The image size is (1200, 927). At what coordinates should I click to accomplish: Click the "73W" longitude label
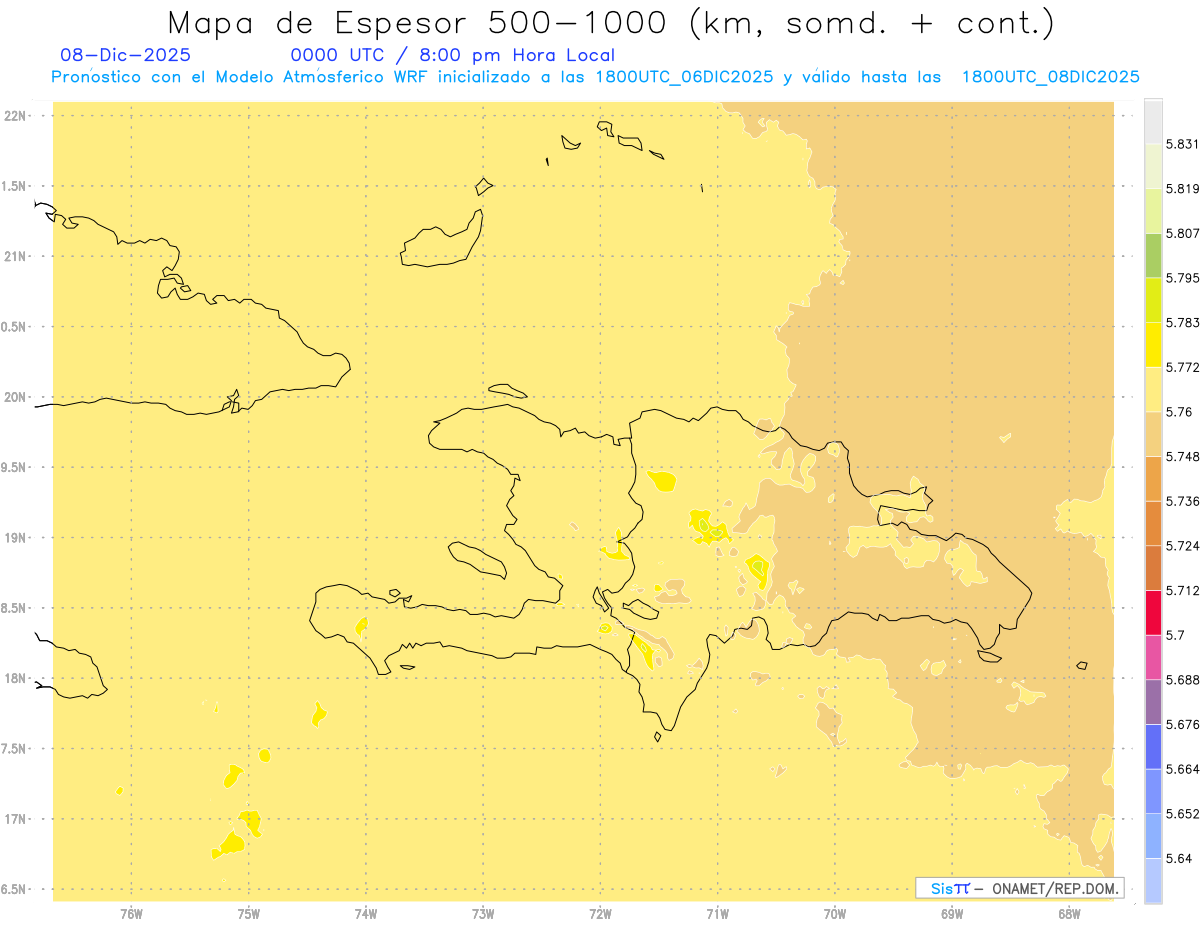pyautogui.click(x=483, y=914)
